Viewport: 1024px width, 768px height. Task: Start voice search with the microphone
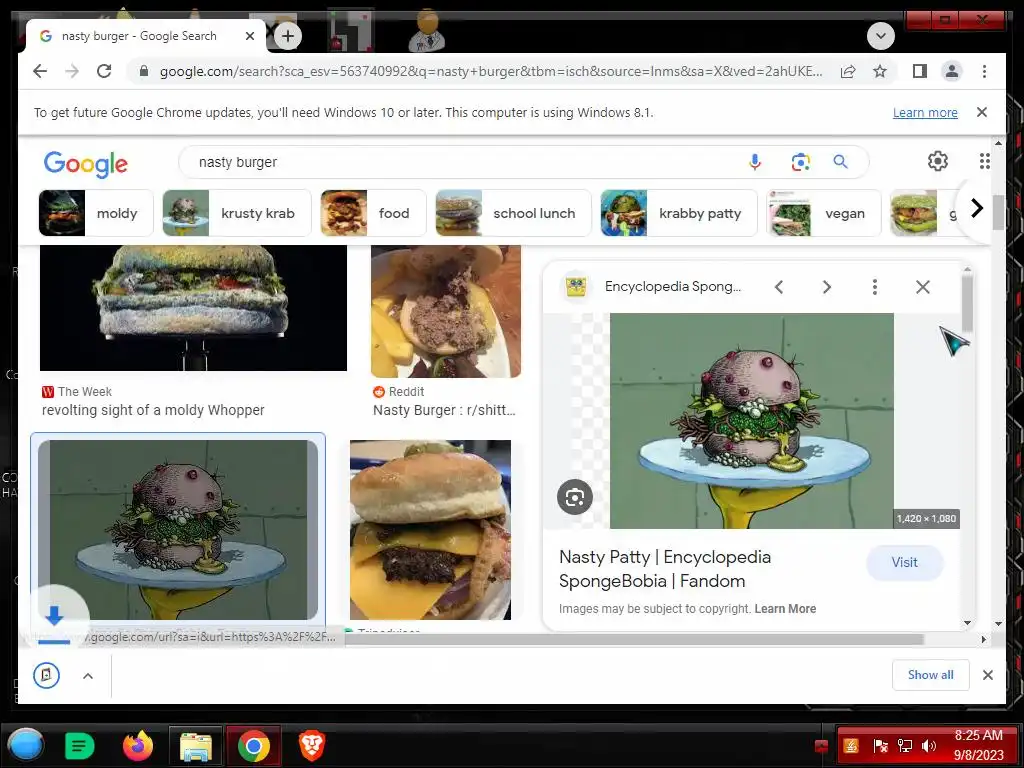(755, 161)
